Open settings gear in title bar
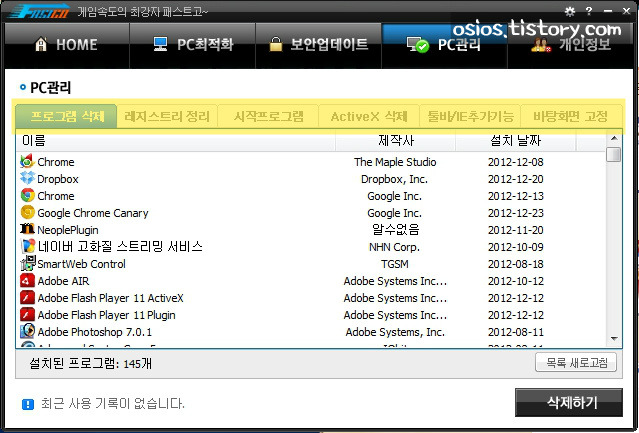Image resolution: width=639 pixels, height=433 pixels. [x=570, y=11]
